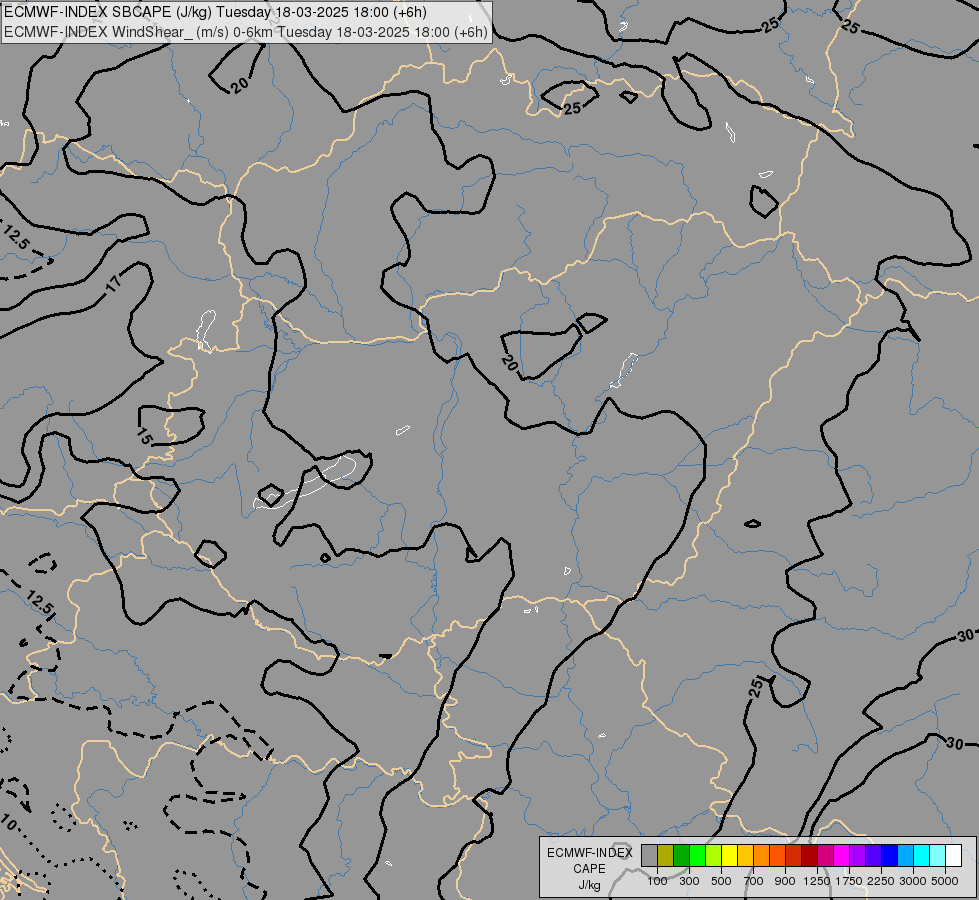Click the 2250 value on the CAPE scale

coord(881,881)
